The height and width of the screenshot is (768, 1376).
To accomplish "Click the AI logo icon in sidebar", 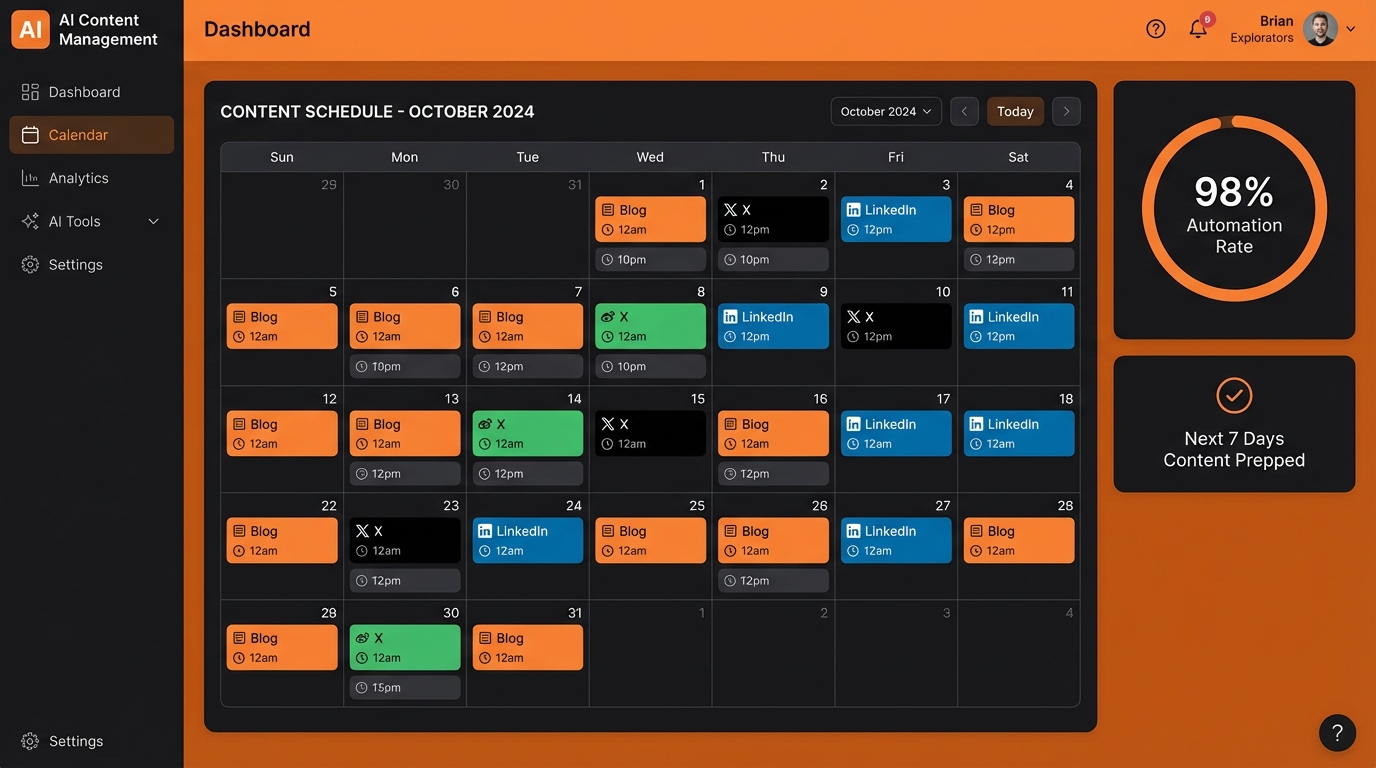I will pos(30,30).
